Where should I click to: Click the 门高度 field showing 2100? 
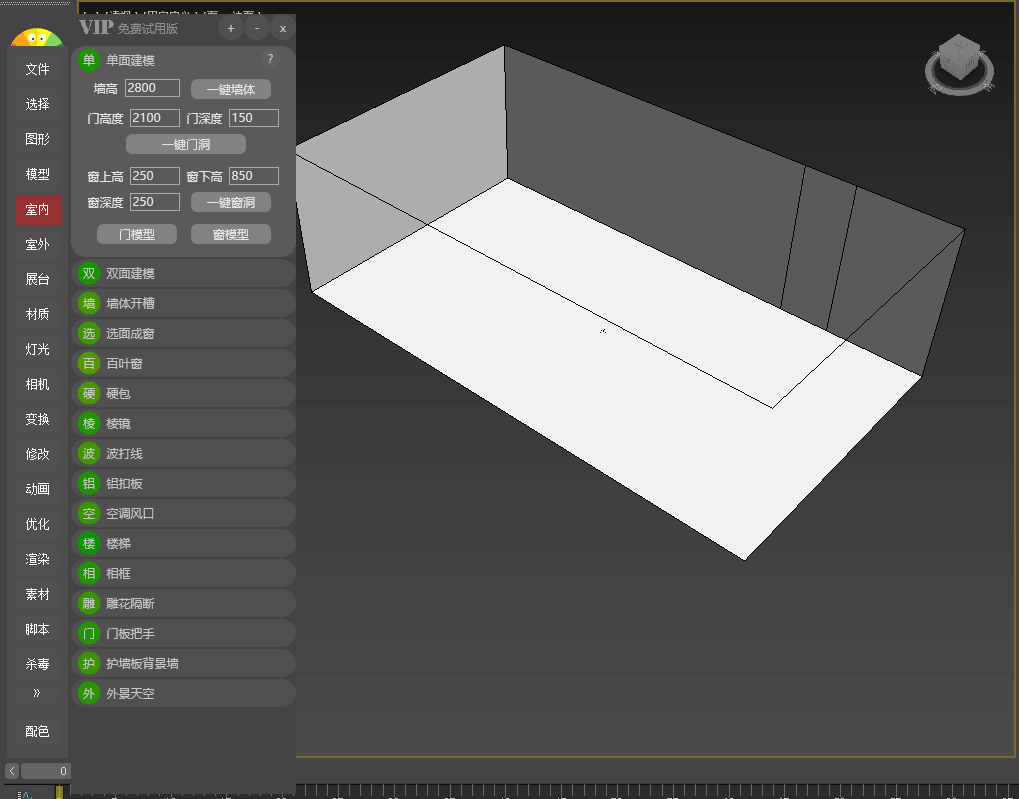pos(155,118)
